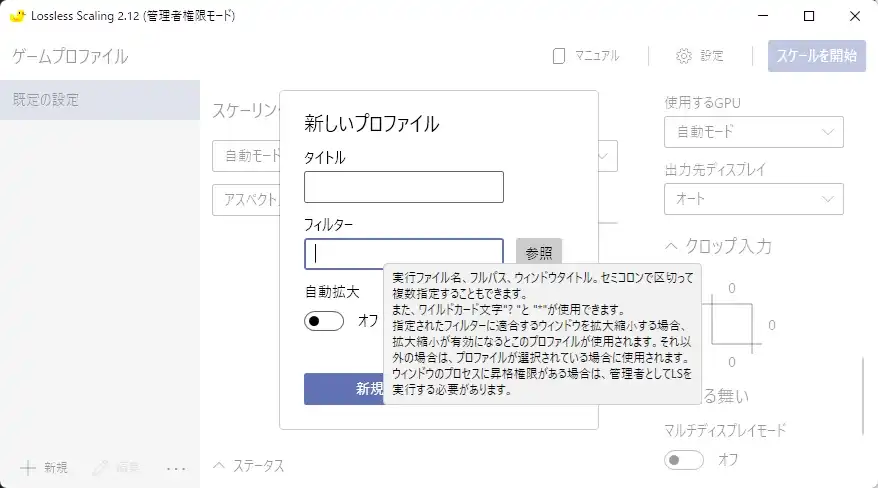Image resolution: width=878 pixels, height=488 pixels.
Task: Click the 参照 browse button
Action: [539, 254]
